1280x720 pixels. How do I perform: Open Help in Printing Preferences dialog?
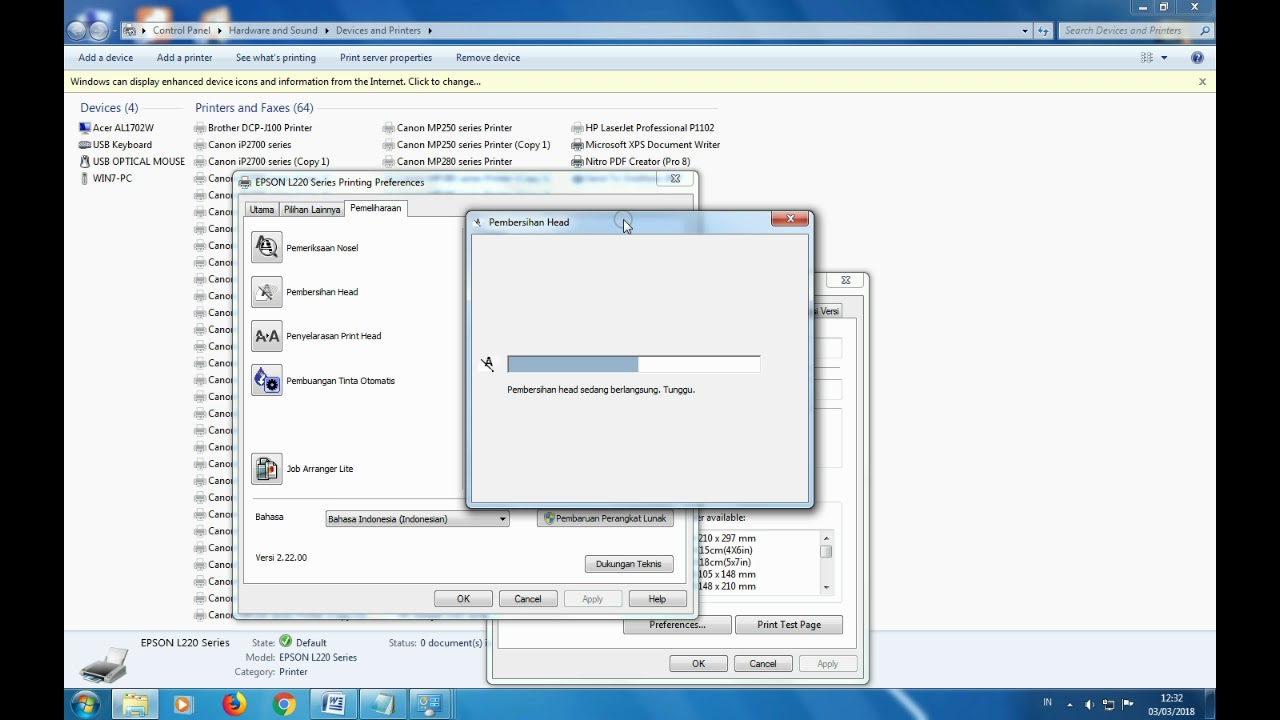[657, 599]
